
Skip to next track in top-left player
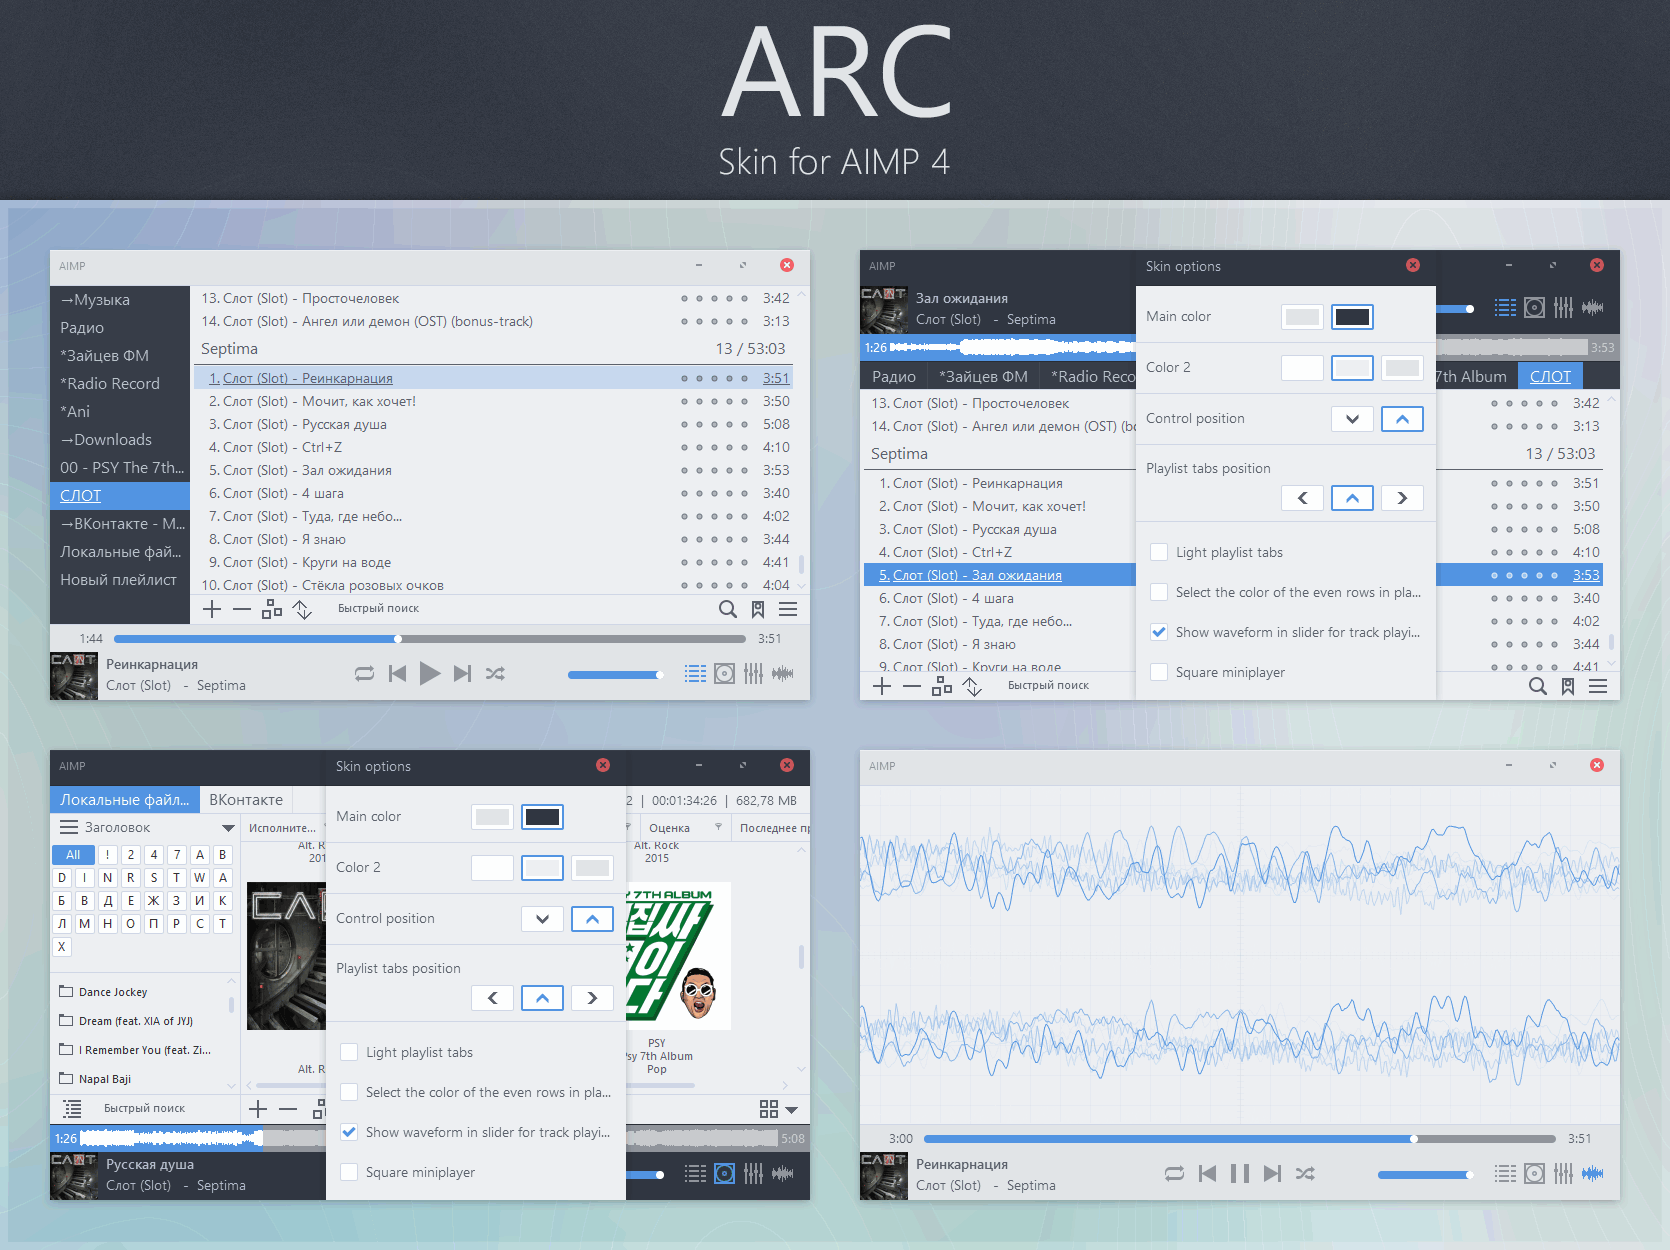tap(462, 674)
